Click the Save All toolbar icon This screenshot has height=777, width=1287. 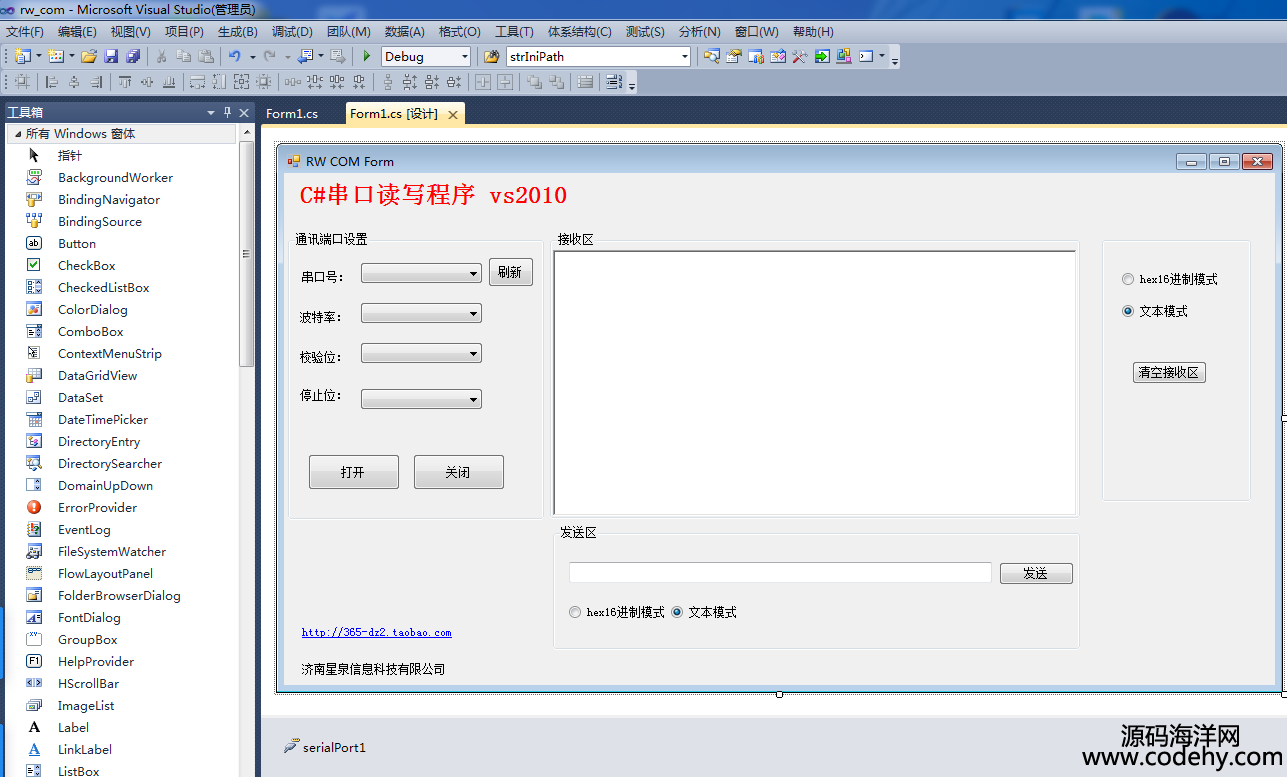tap(133, 57)
